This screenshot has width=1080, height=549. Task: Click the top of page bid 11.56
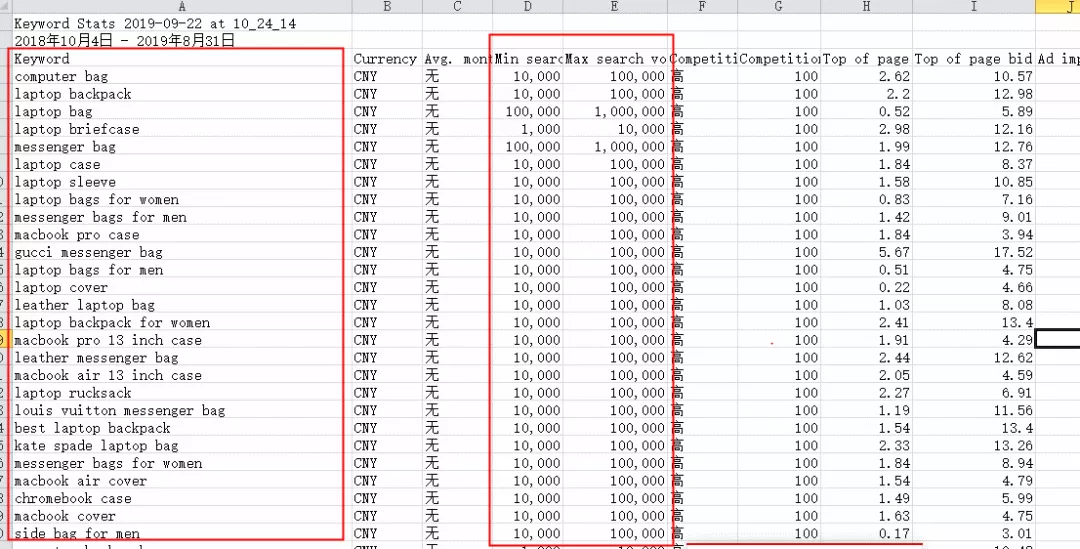tap(974, 410)
